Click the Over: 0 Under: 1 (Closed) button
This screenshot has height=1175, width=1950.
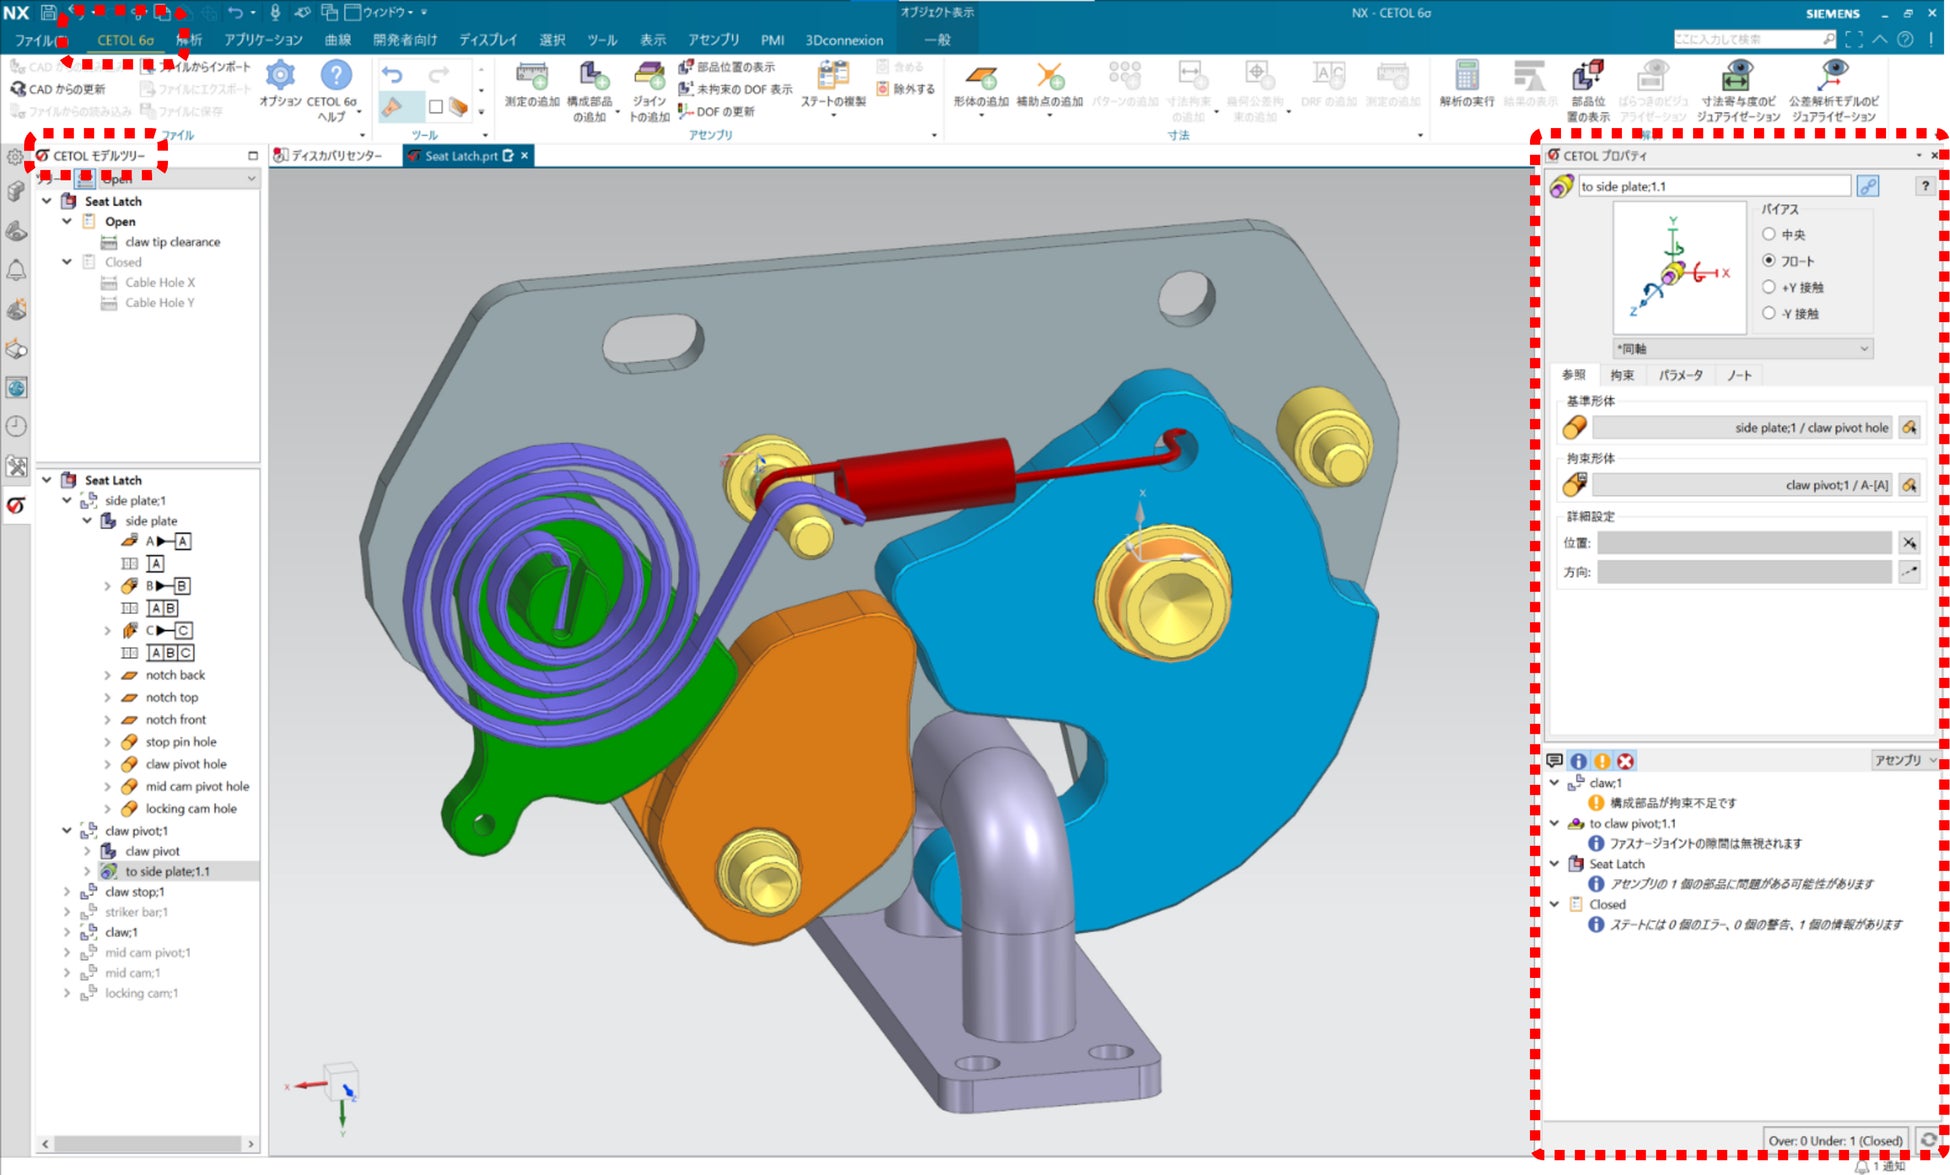(x=1835, y=1140)
